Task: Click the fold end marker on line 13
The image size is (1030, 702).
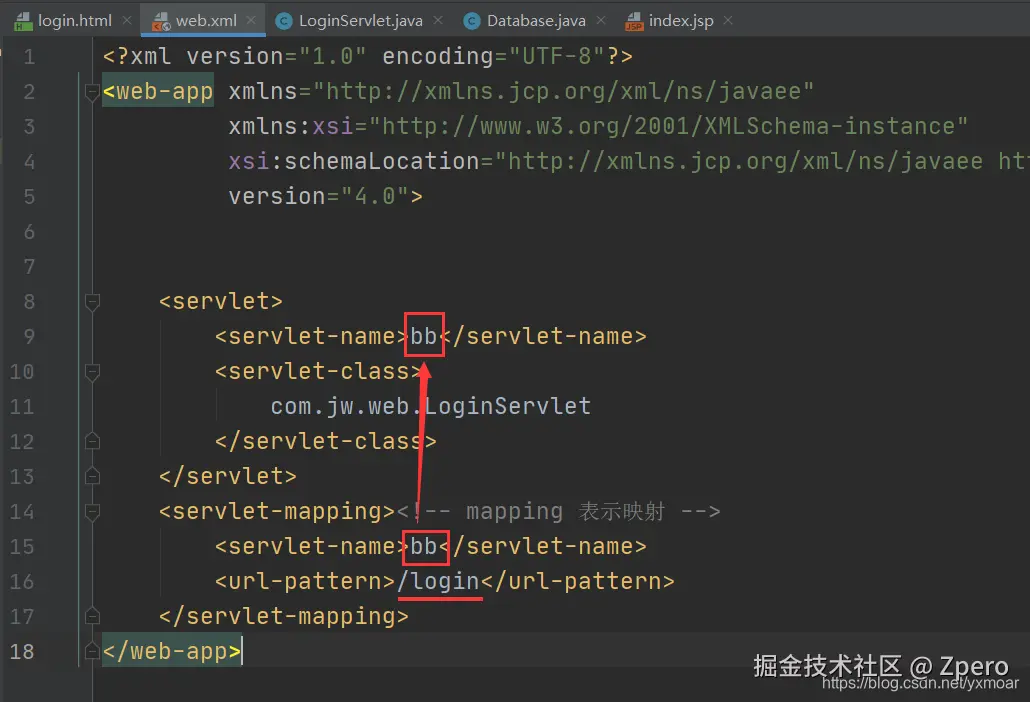Action: (x=92, y=476)
